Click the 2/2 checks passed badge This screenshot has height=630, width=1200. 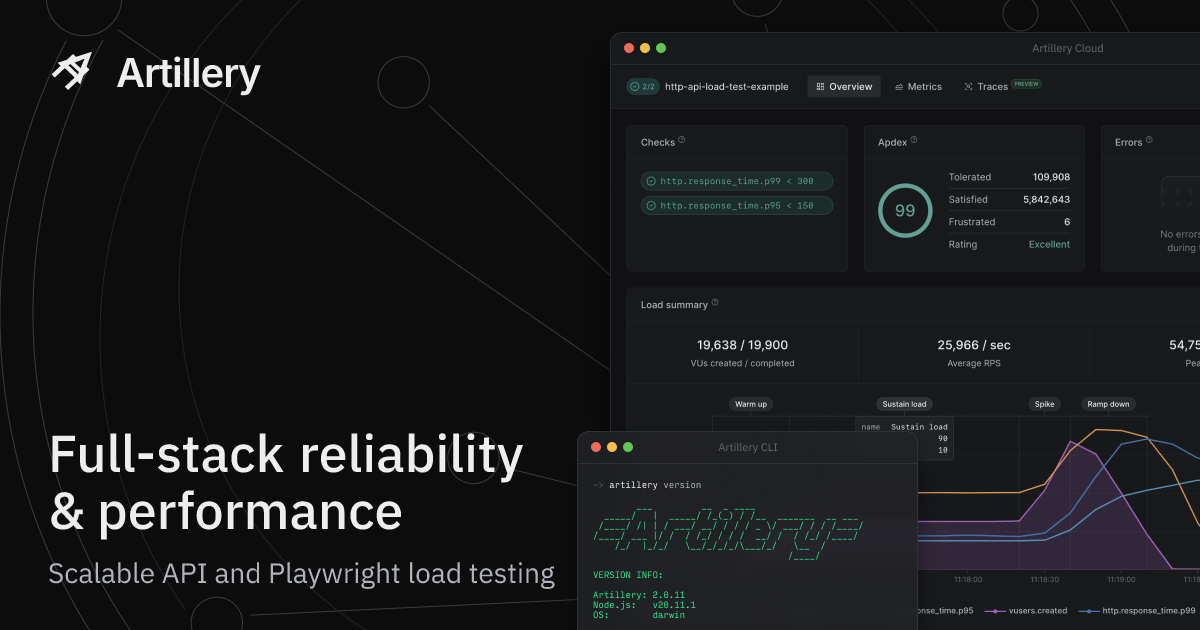click(642, 87)
